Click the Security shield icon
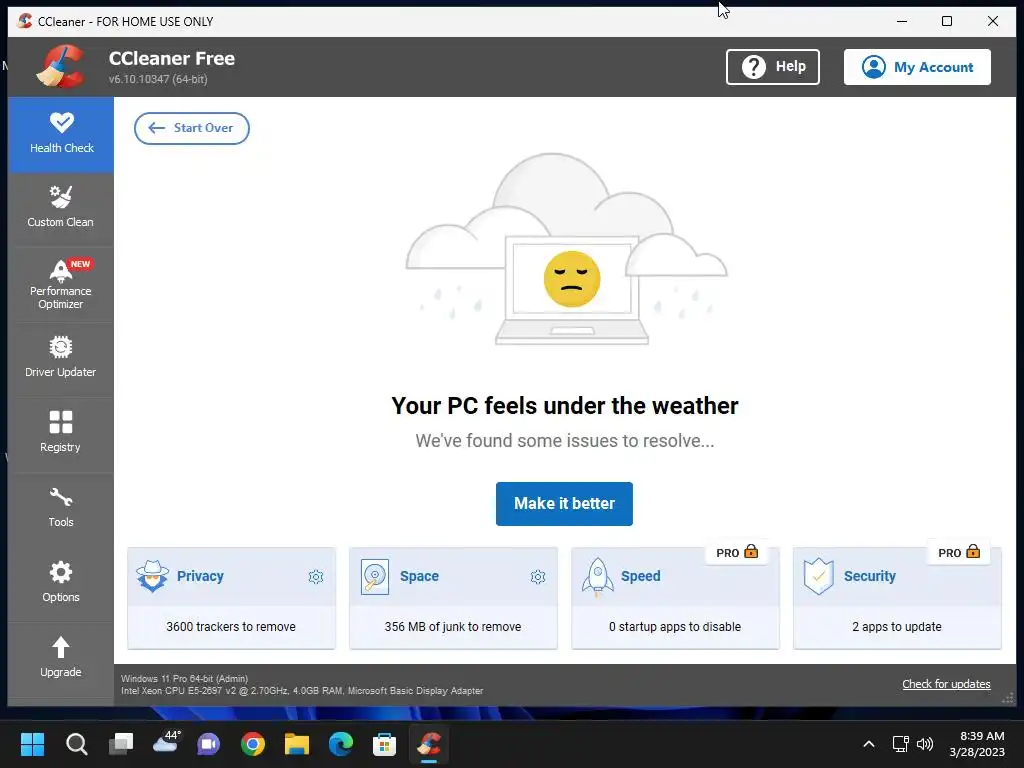This screenshot has width=1024, height=768. (819, 577)
